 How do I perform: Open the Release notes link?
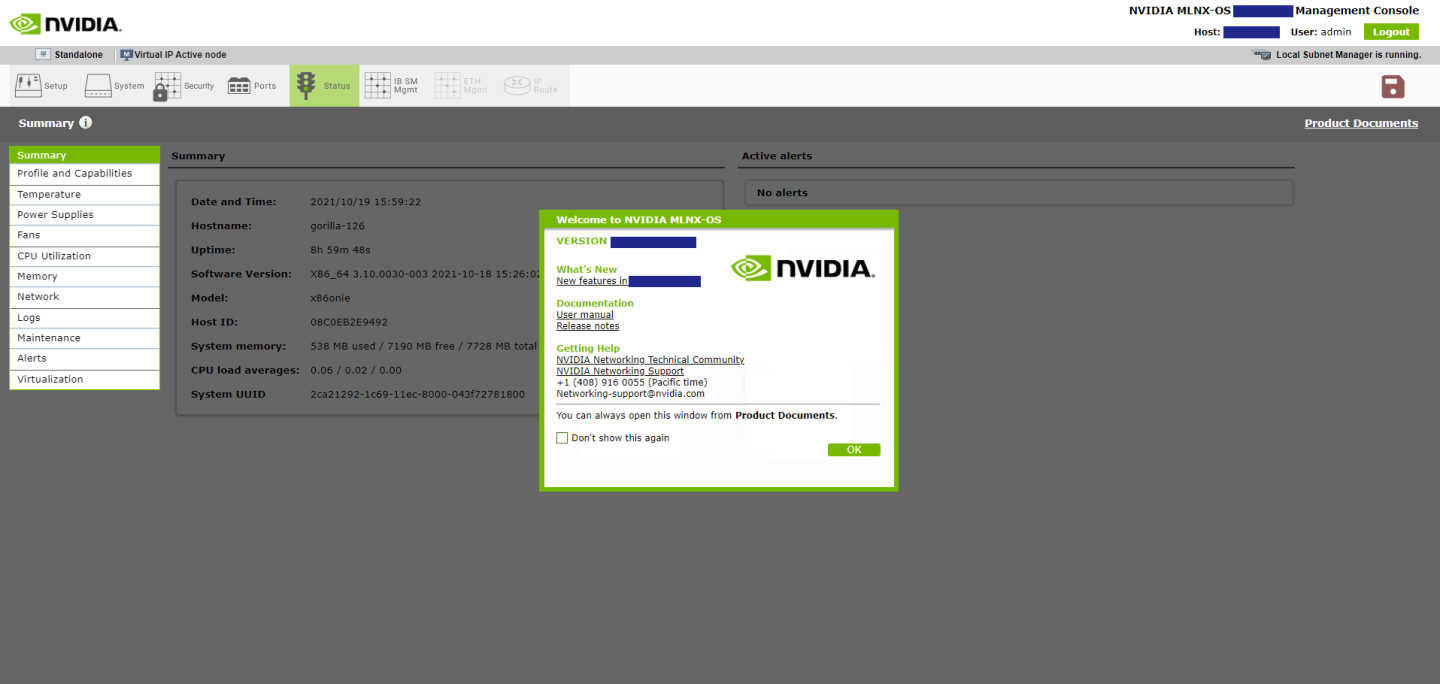point(588,326)
